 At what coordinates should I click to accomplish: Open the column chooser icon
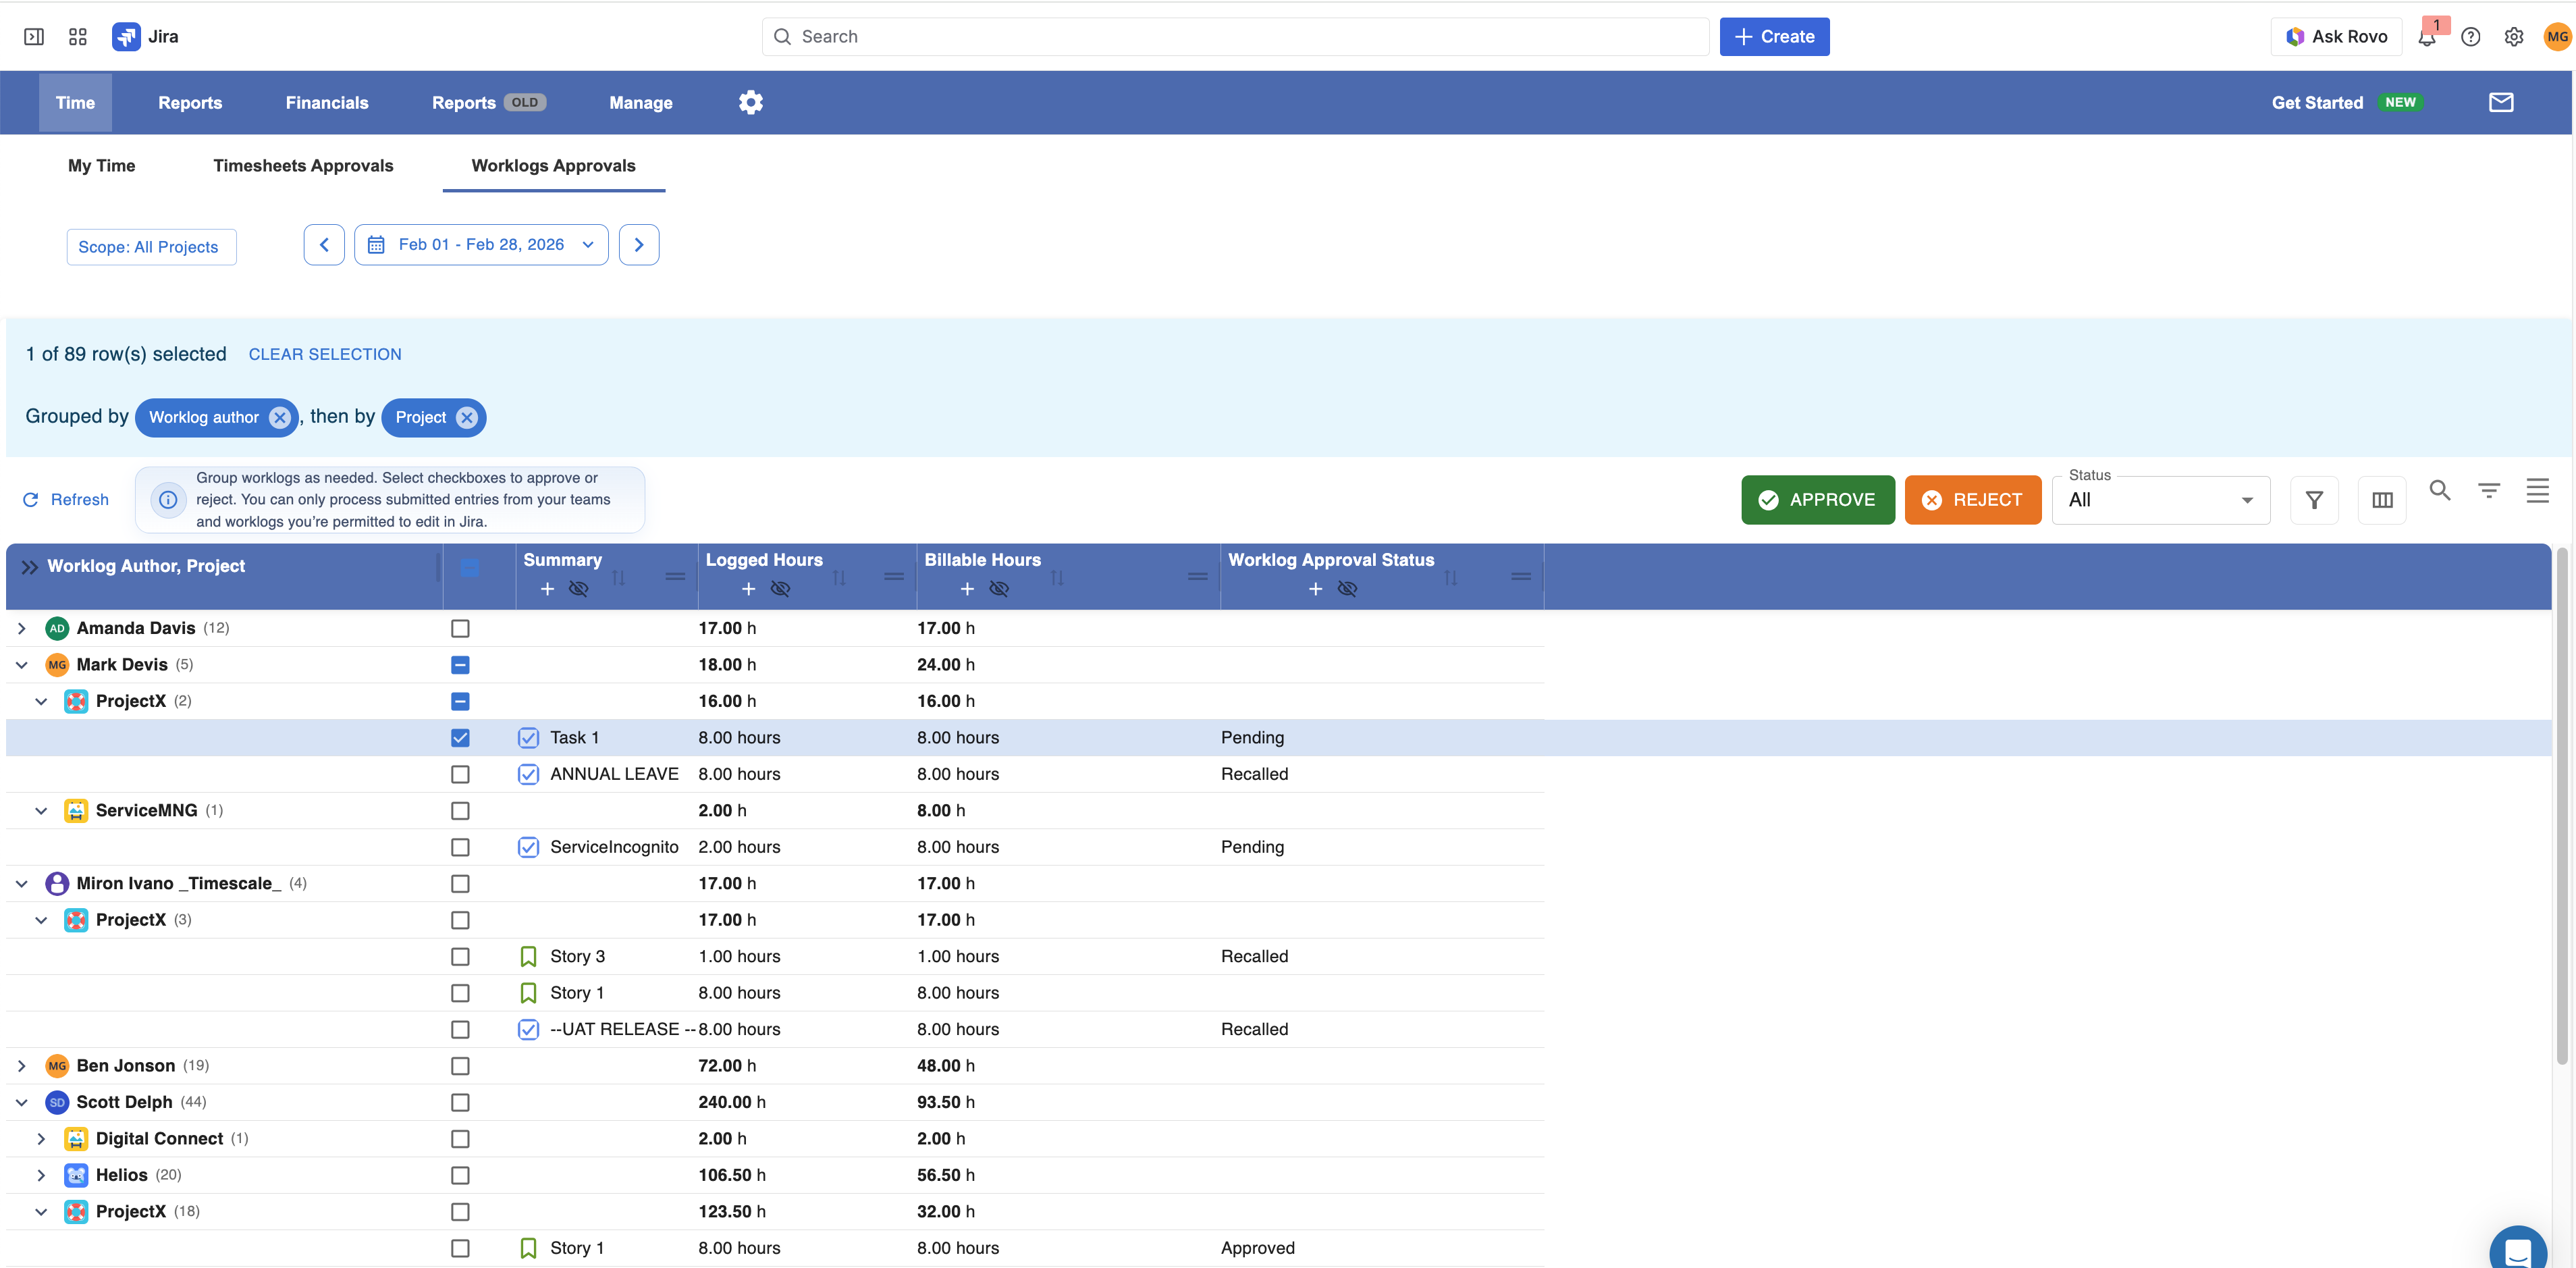tap(2383, 500)
